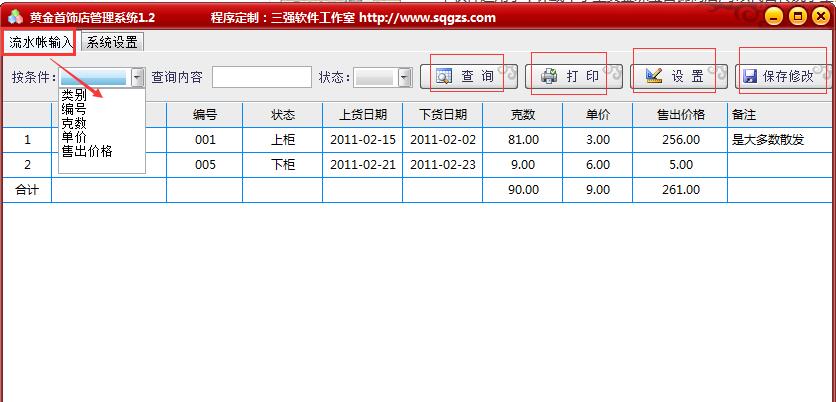Choose 编号 in the condition list
Screen dimensions: 836x402
74,110
